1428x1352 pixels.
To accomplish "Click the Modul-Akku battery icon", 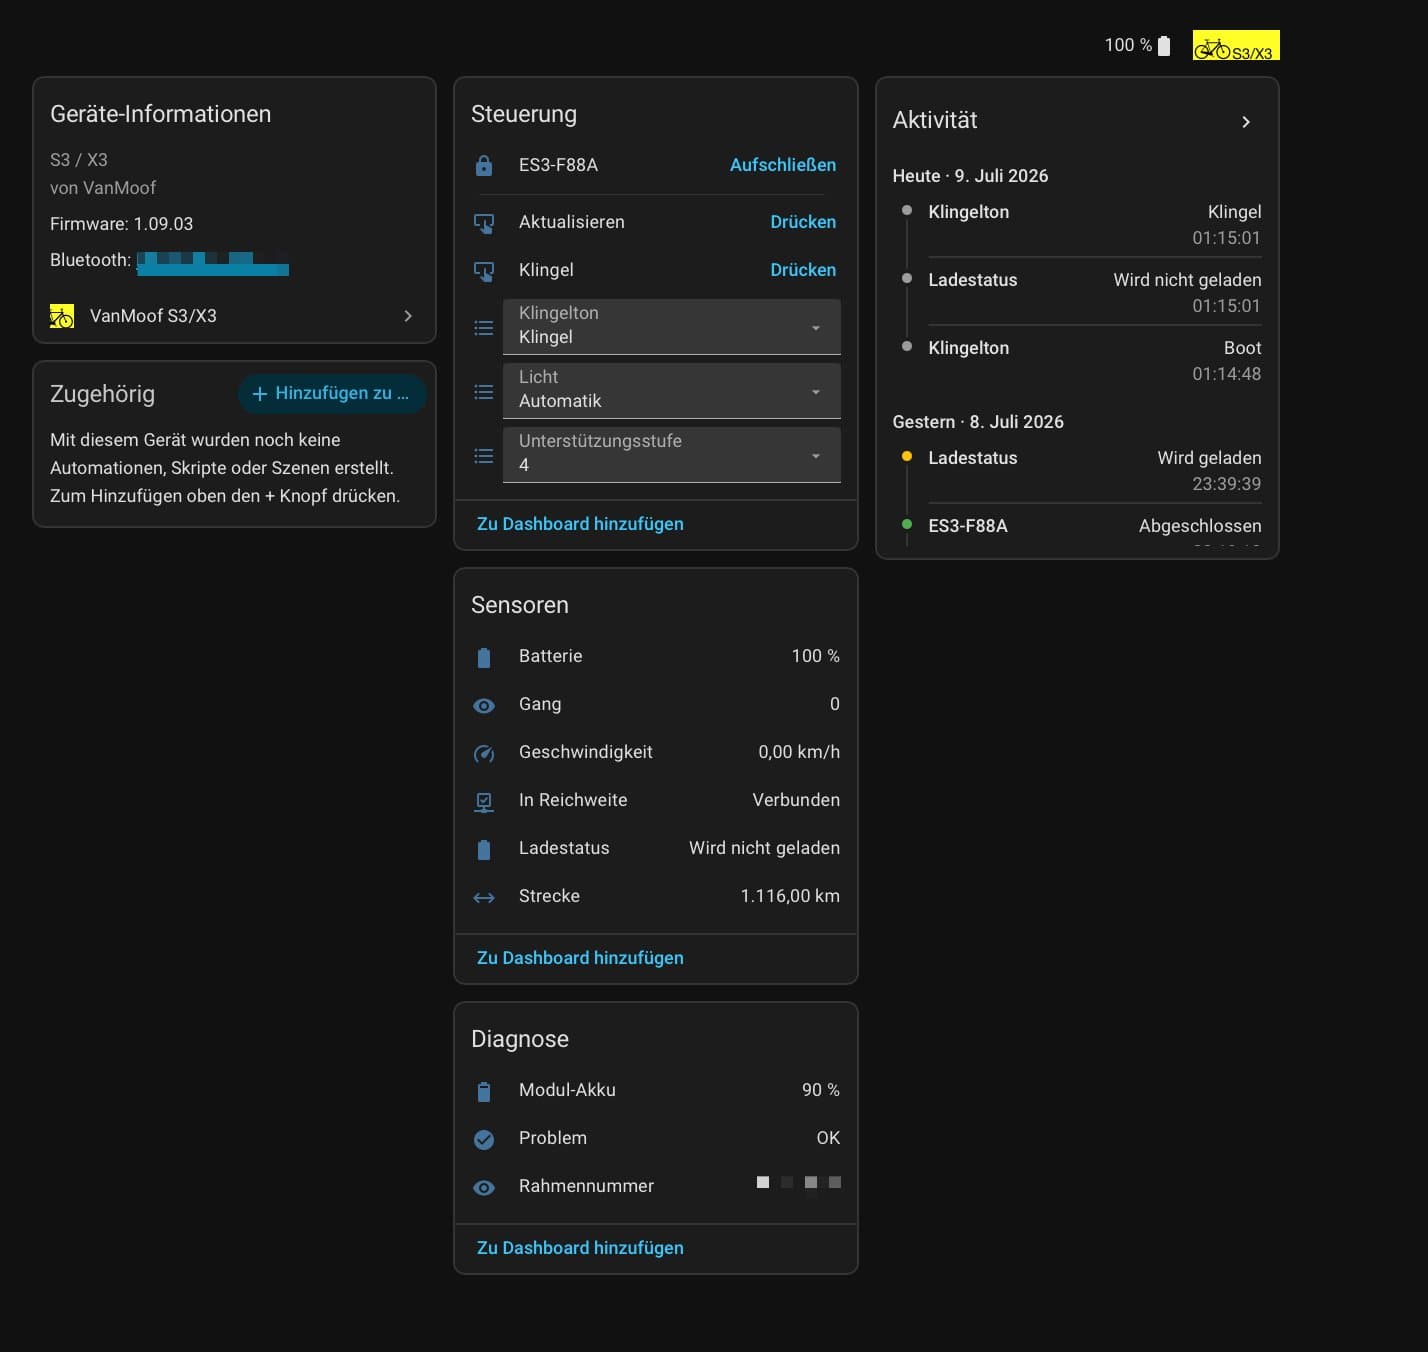I will (x=484, y=1091).
